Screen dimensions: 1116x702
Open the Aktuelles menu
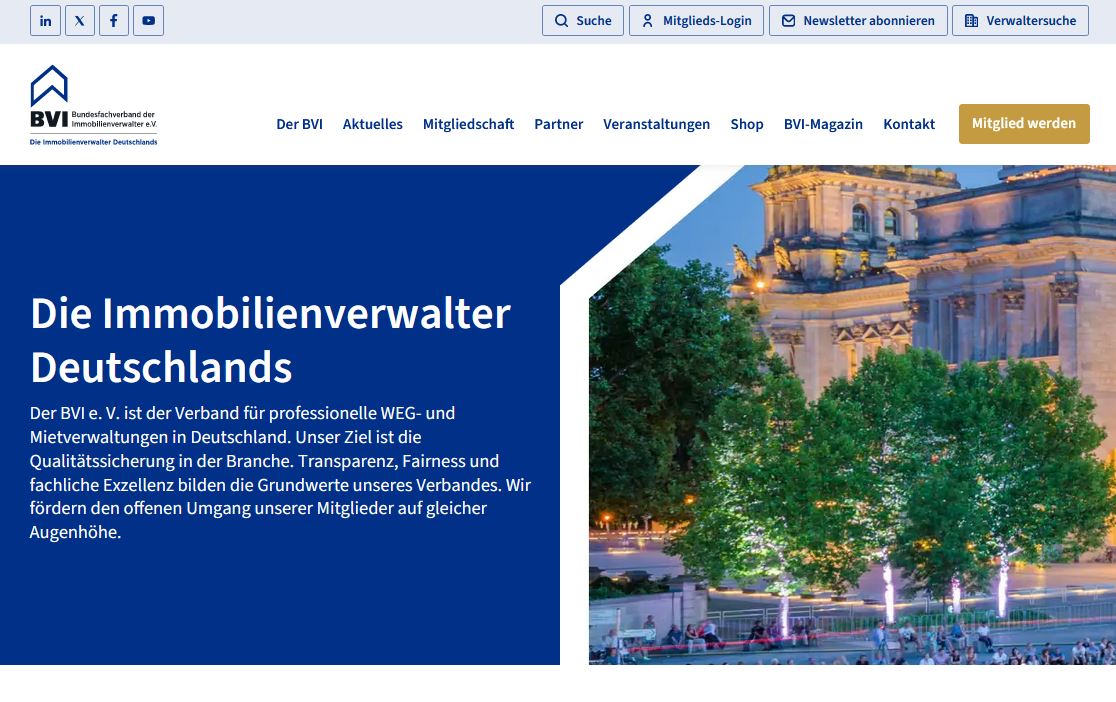[372, 124]
